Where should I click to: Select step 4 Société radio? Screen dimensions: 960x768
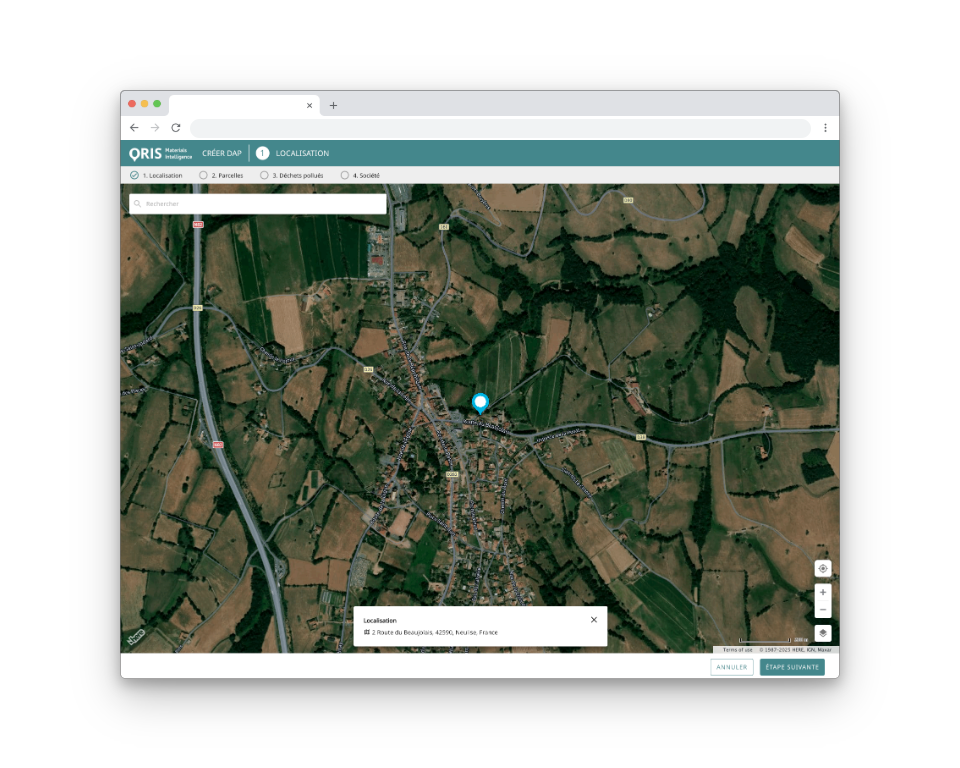pos(345,175)
